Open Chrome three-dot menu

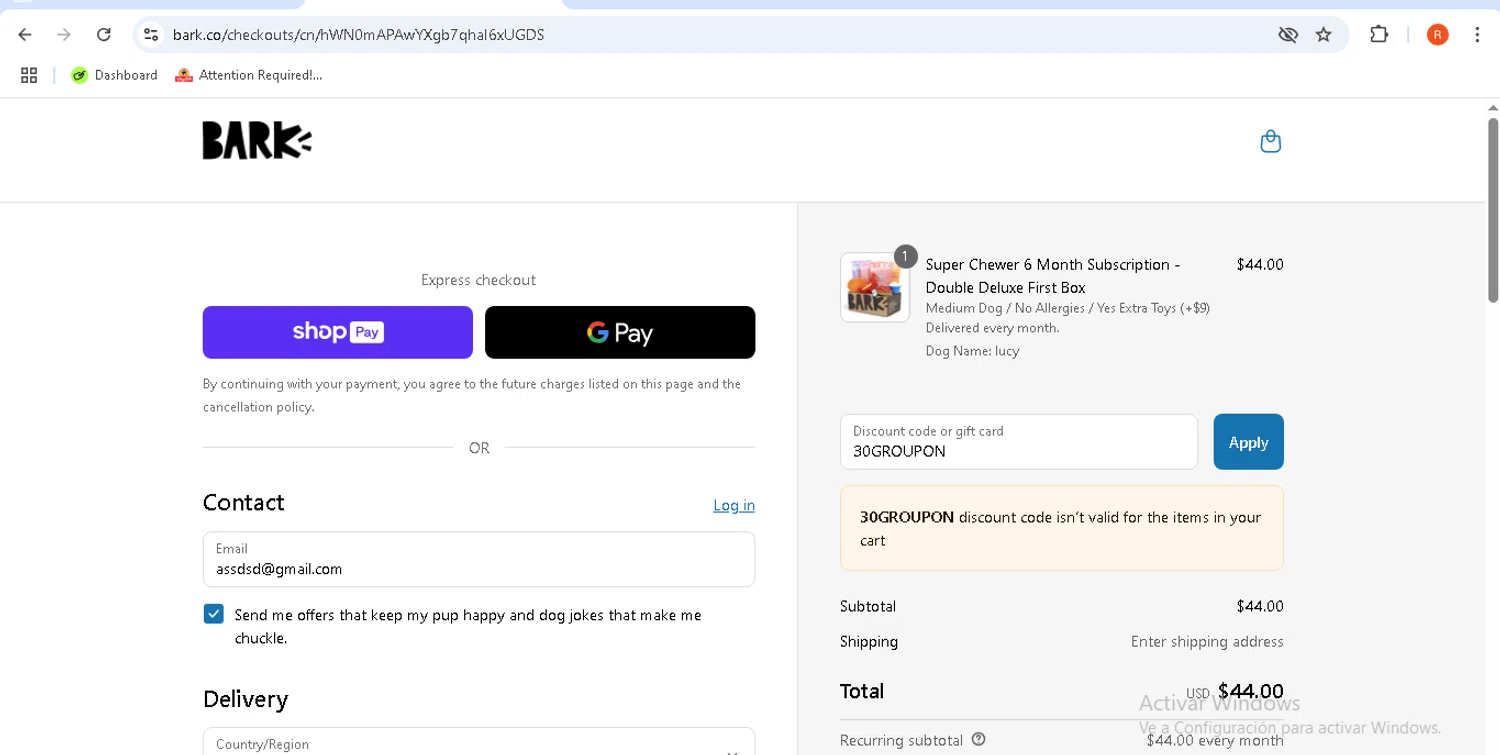(1477, 35)
